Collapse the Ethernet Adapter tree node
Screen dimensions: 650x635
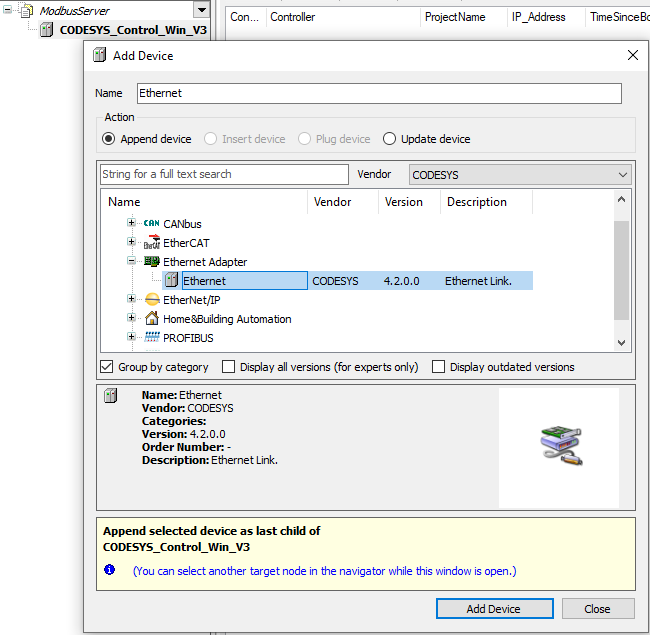132,262
